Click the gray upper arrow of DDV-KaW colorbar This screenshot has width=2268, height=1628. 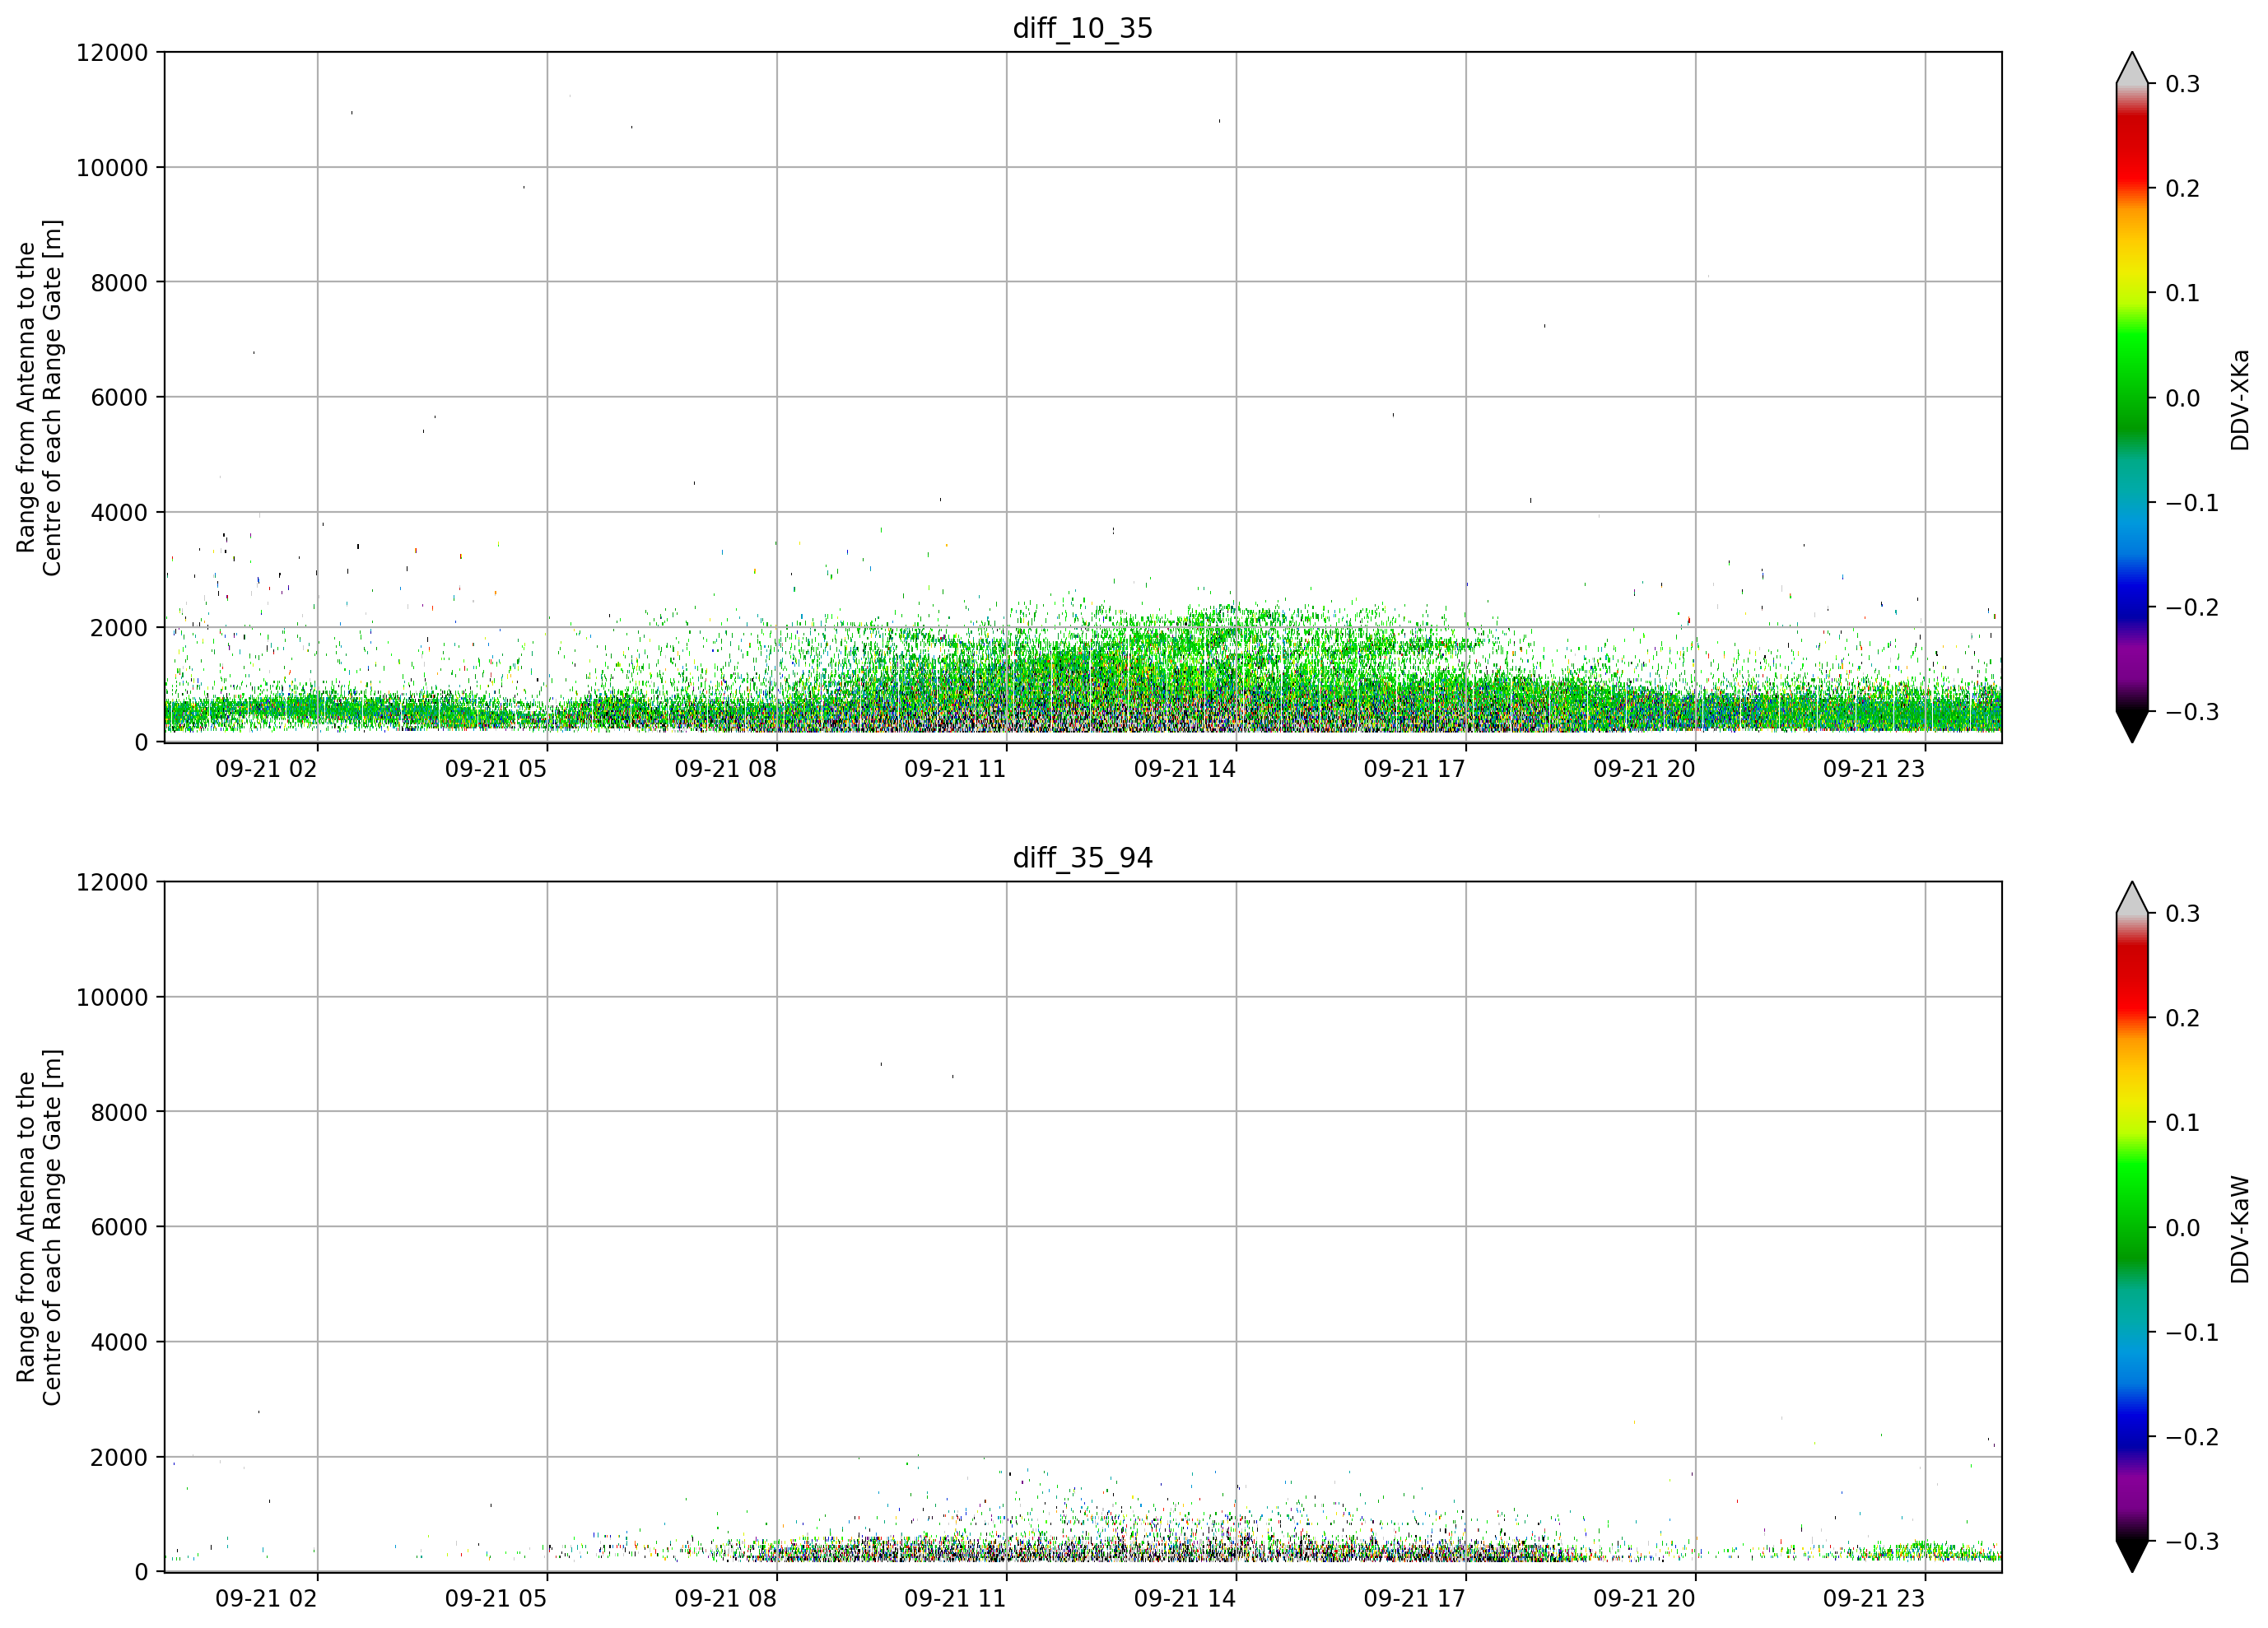tap(2132, 898)
